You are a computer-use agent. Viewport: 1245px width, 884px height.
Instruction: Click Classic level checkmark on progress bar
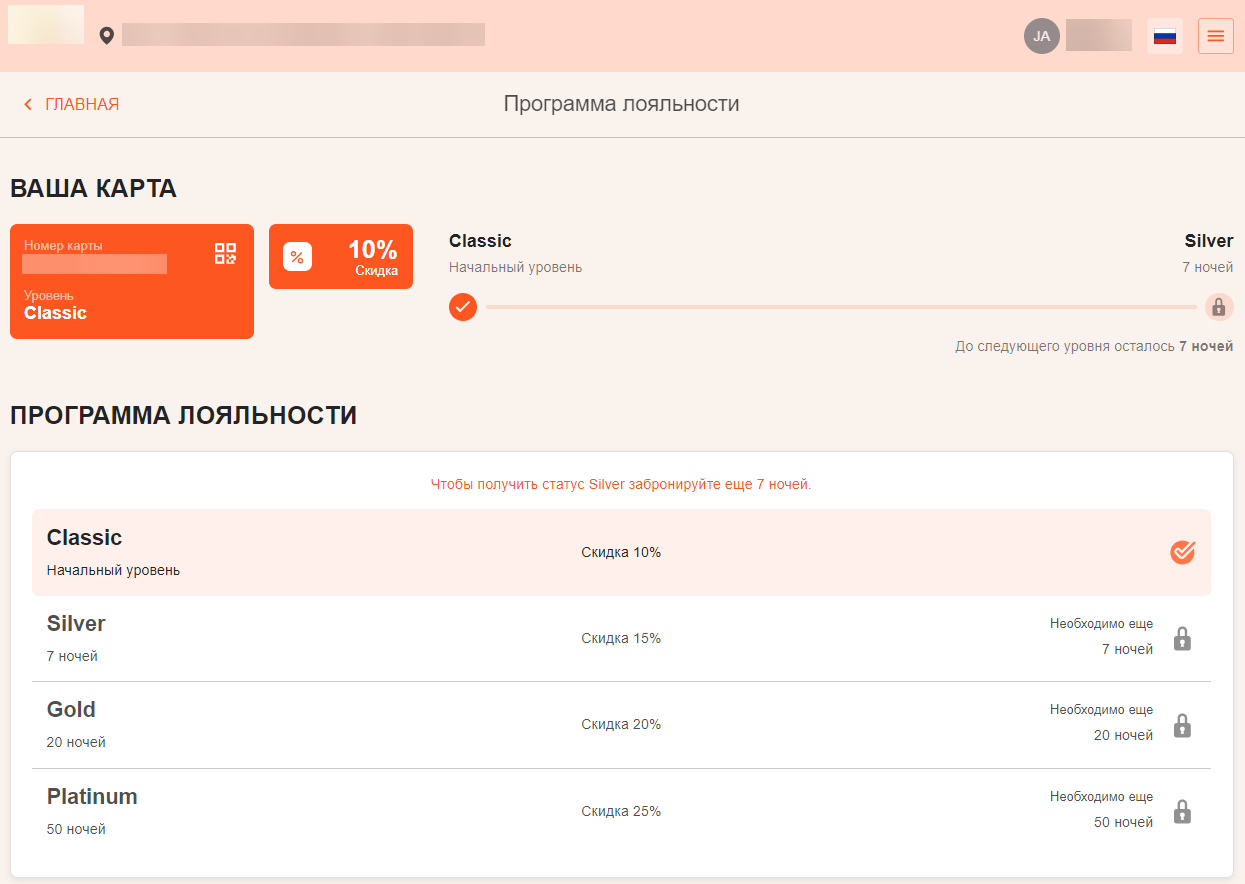pos(463,307)
